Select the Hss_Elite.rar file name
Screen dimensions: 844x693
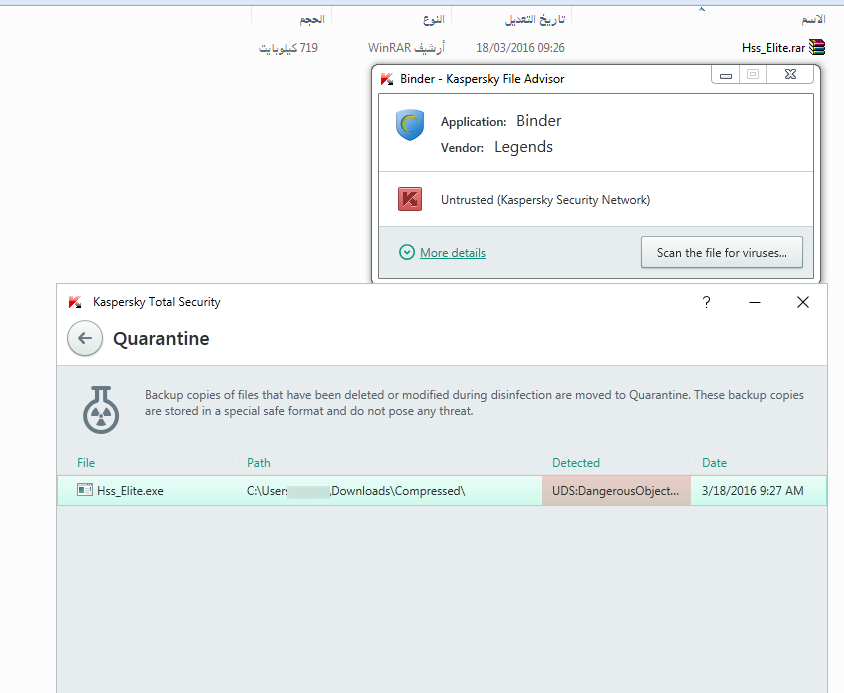click(x=773, y=48)
